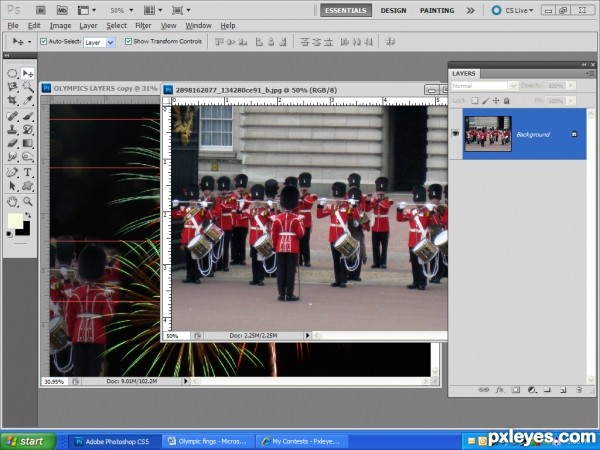Screen dimensions: 600x450
Task: Open the Window menu
Action: pos(198,26)
